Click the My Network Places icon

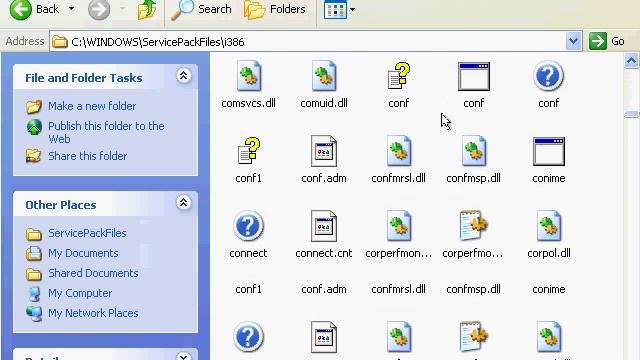click(34, 313)
